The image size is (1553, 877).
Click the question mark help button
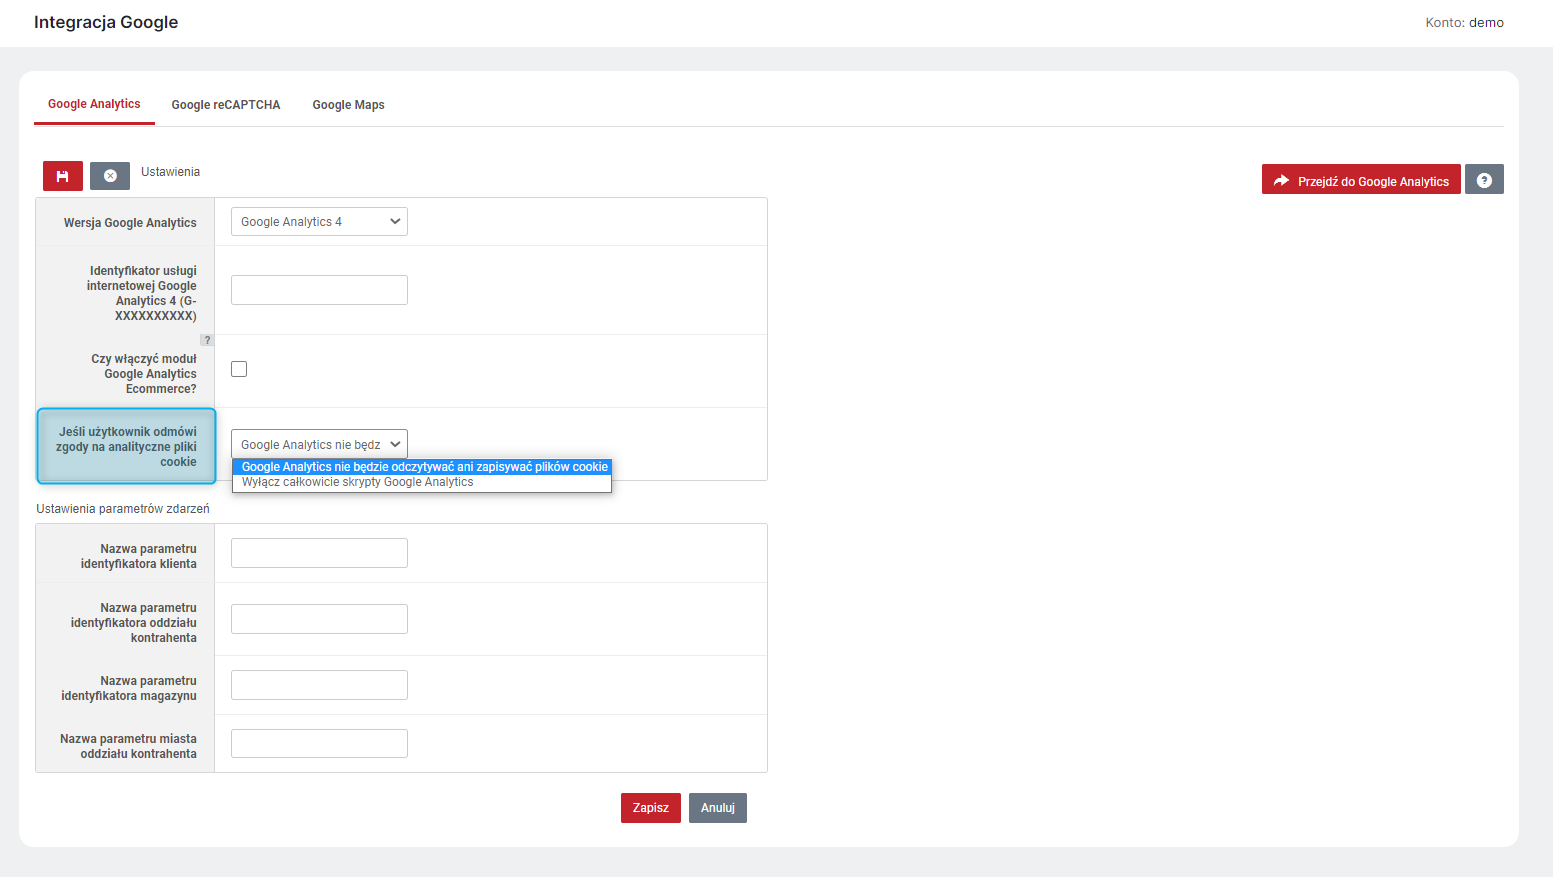(1484, 180)
